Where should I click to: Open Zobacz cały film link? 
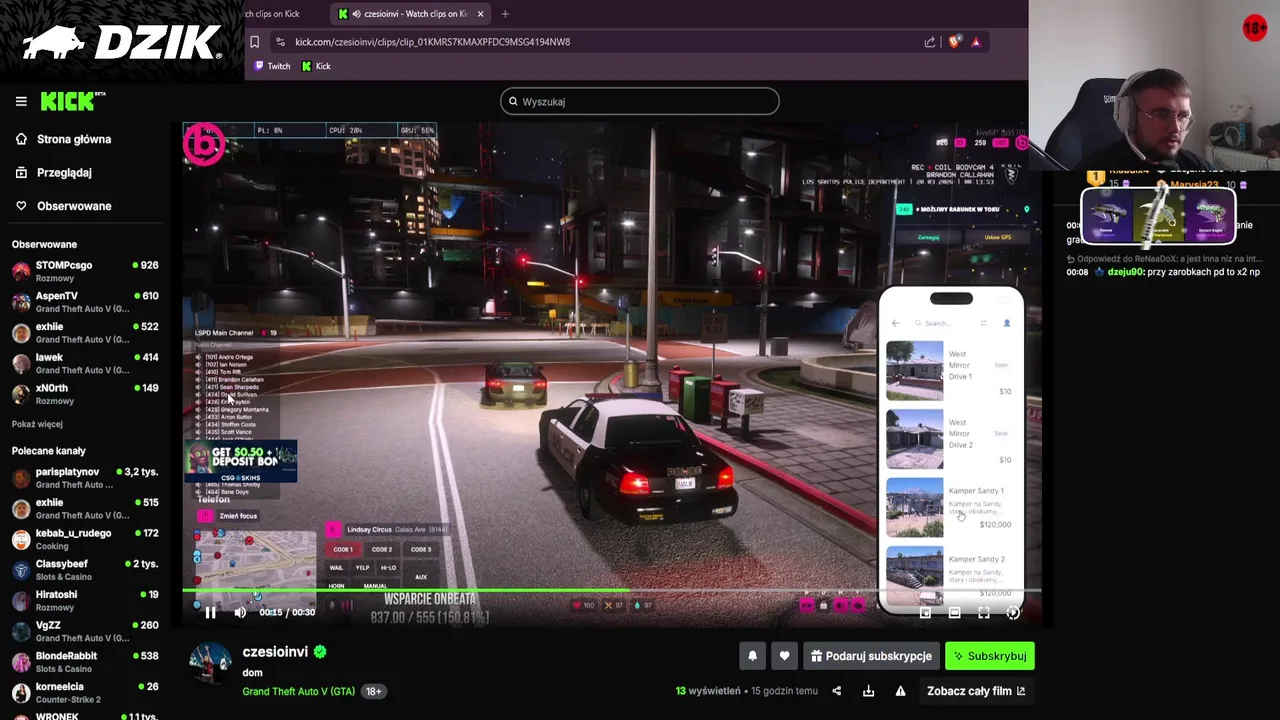[x=976, y=691]
